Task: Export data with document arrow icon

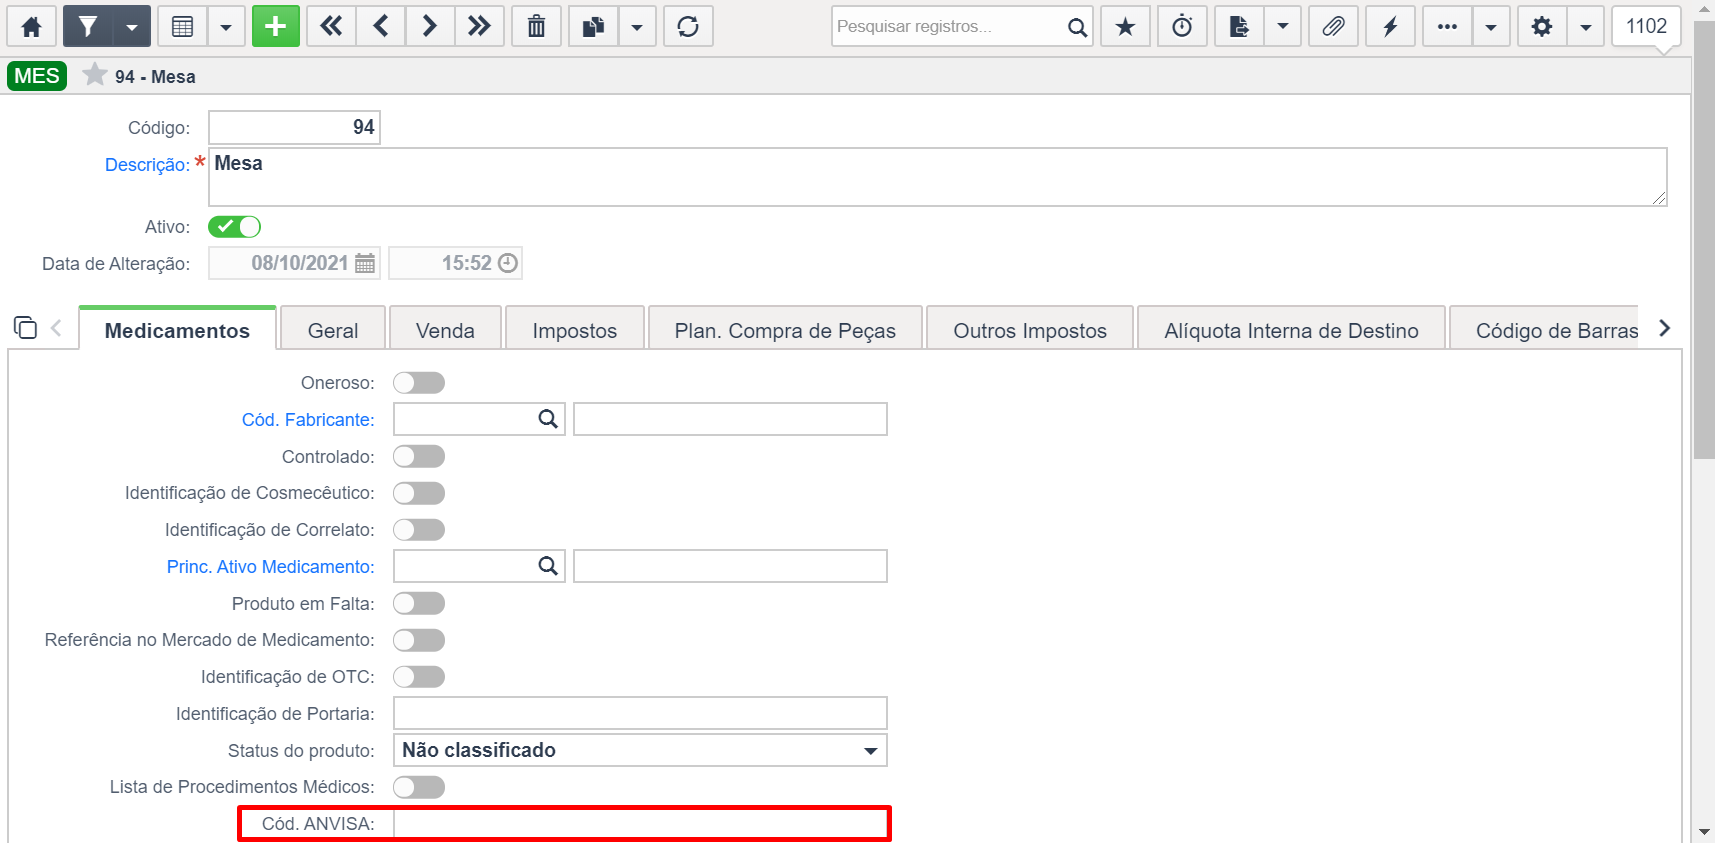Action: click(x=1239, y=26)
